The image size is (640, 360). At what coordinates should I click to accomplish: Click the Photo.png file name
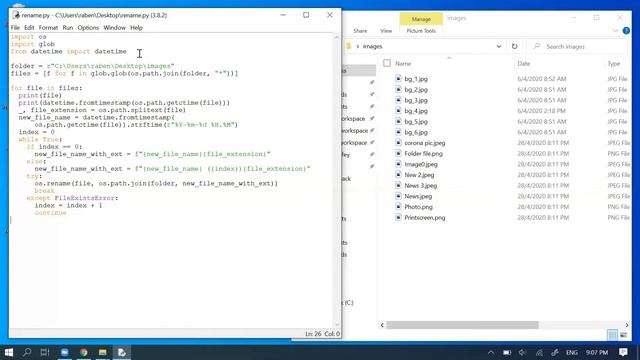pyautogui.click(x=418, y=207)
